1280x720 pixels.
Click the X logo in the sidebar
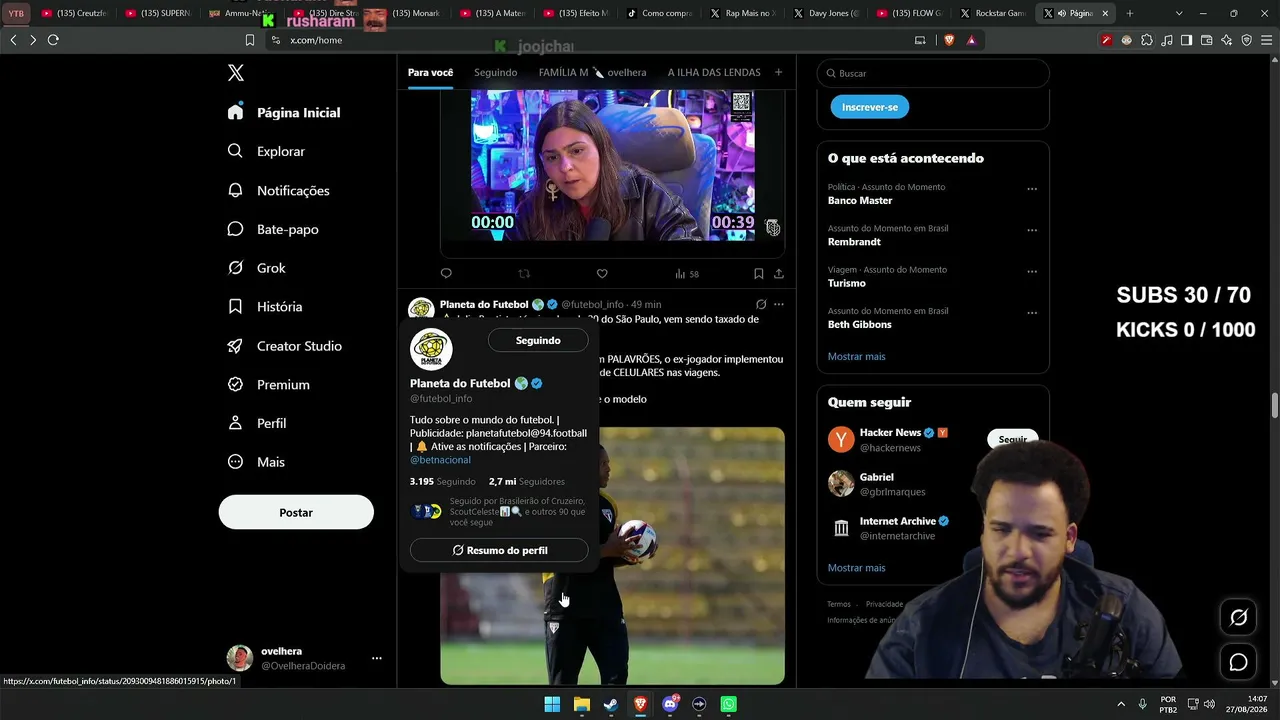236,73
